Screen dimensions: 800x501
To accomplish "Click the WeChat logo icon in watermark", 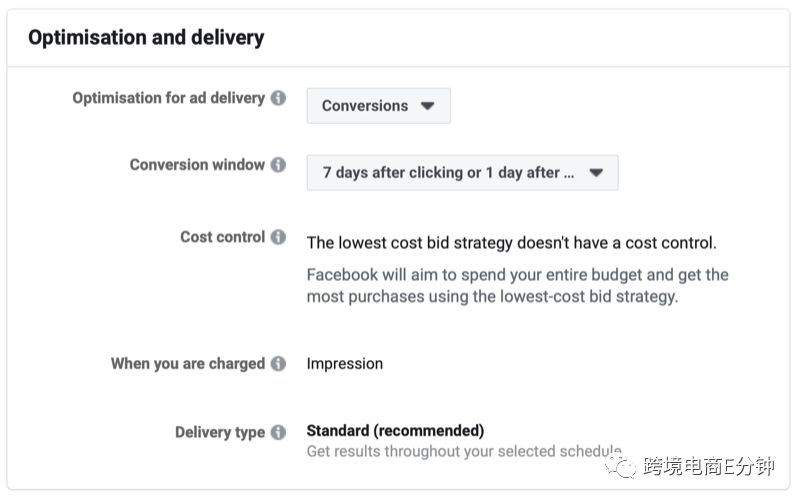I will click(621, 466).
